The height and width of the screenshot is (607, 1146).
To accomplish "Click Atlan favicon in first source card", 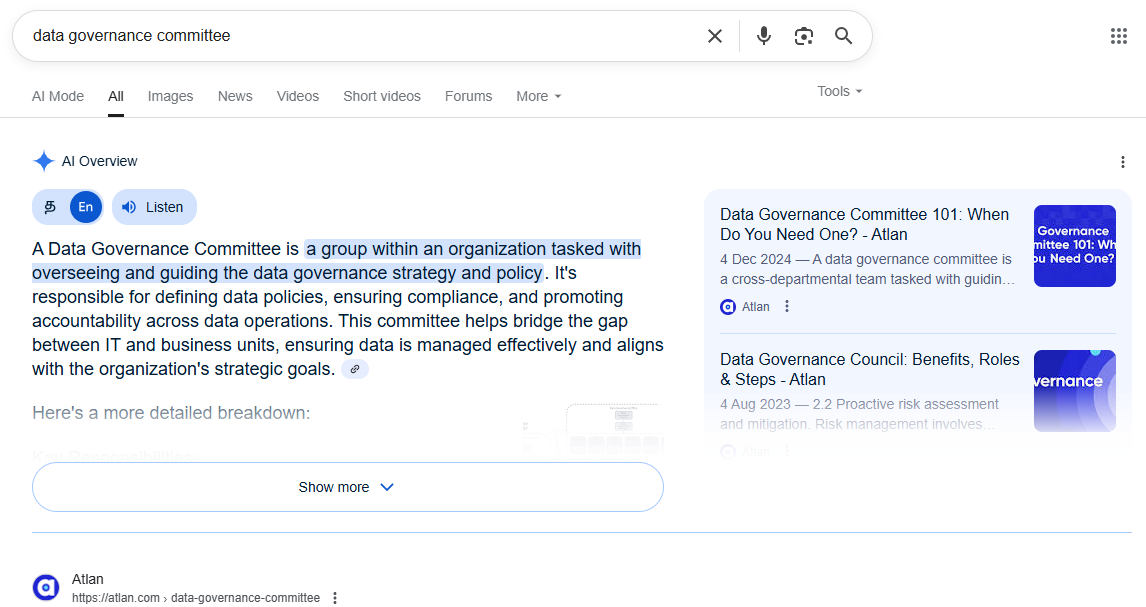I will pyautogui.click(x=728, y=307).
